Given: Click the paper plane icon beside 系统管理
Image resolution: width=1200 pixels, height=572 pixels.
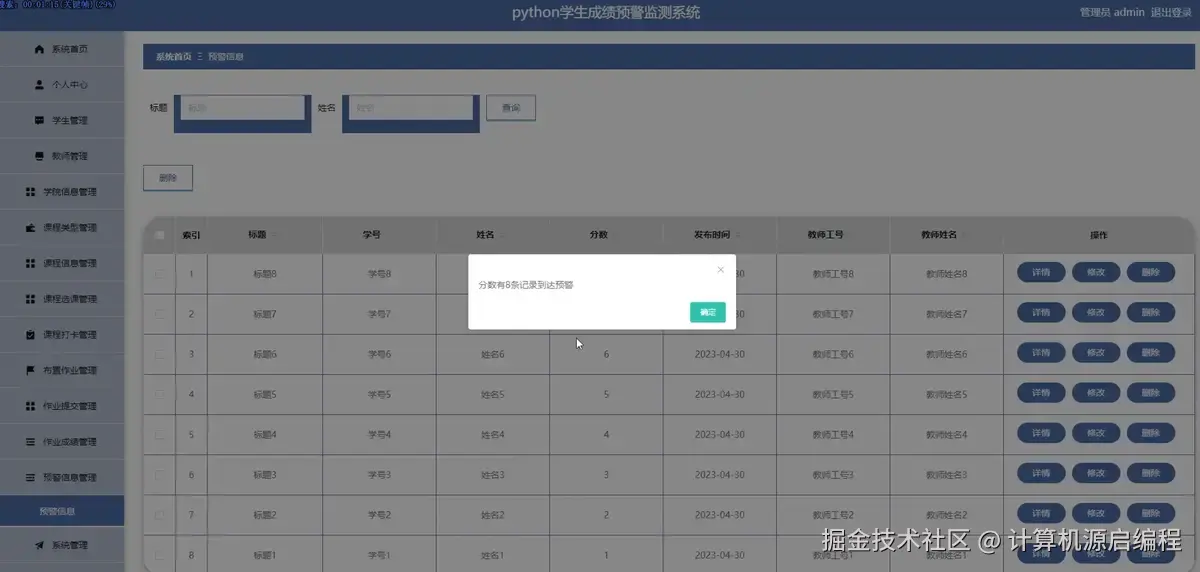Looking at the screenshot, I should (x=39, y=545).
